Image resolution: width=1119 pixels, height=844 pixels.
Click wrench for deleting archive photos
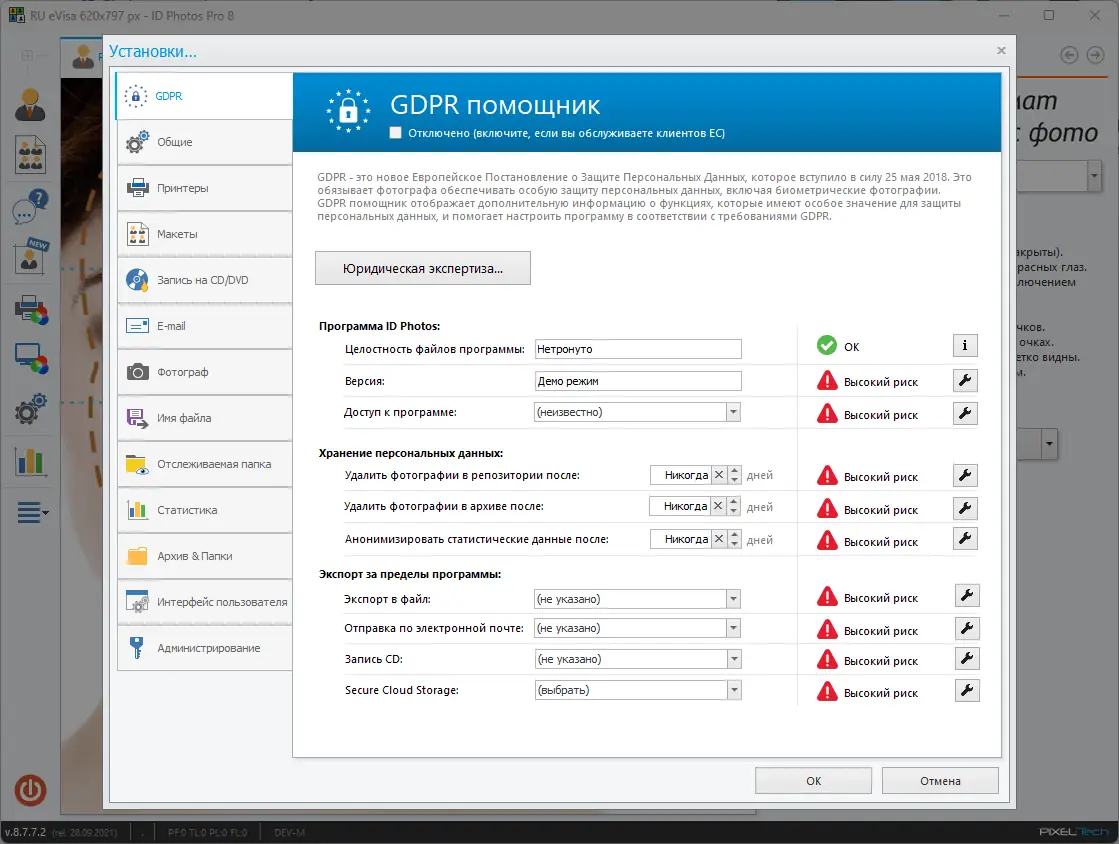point(965,508)
